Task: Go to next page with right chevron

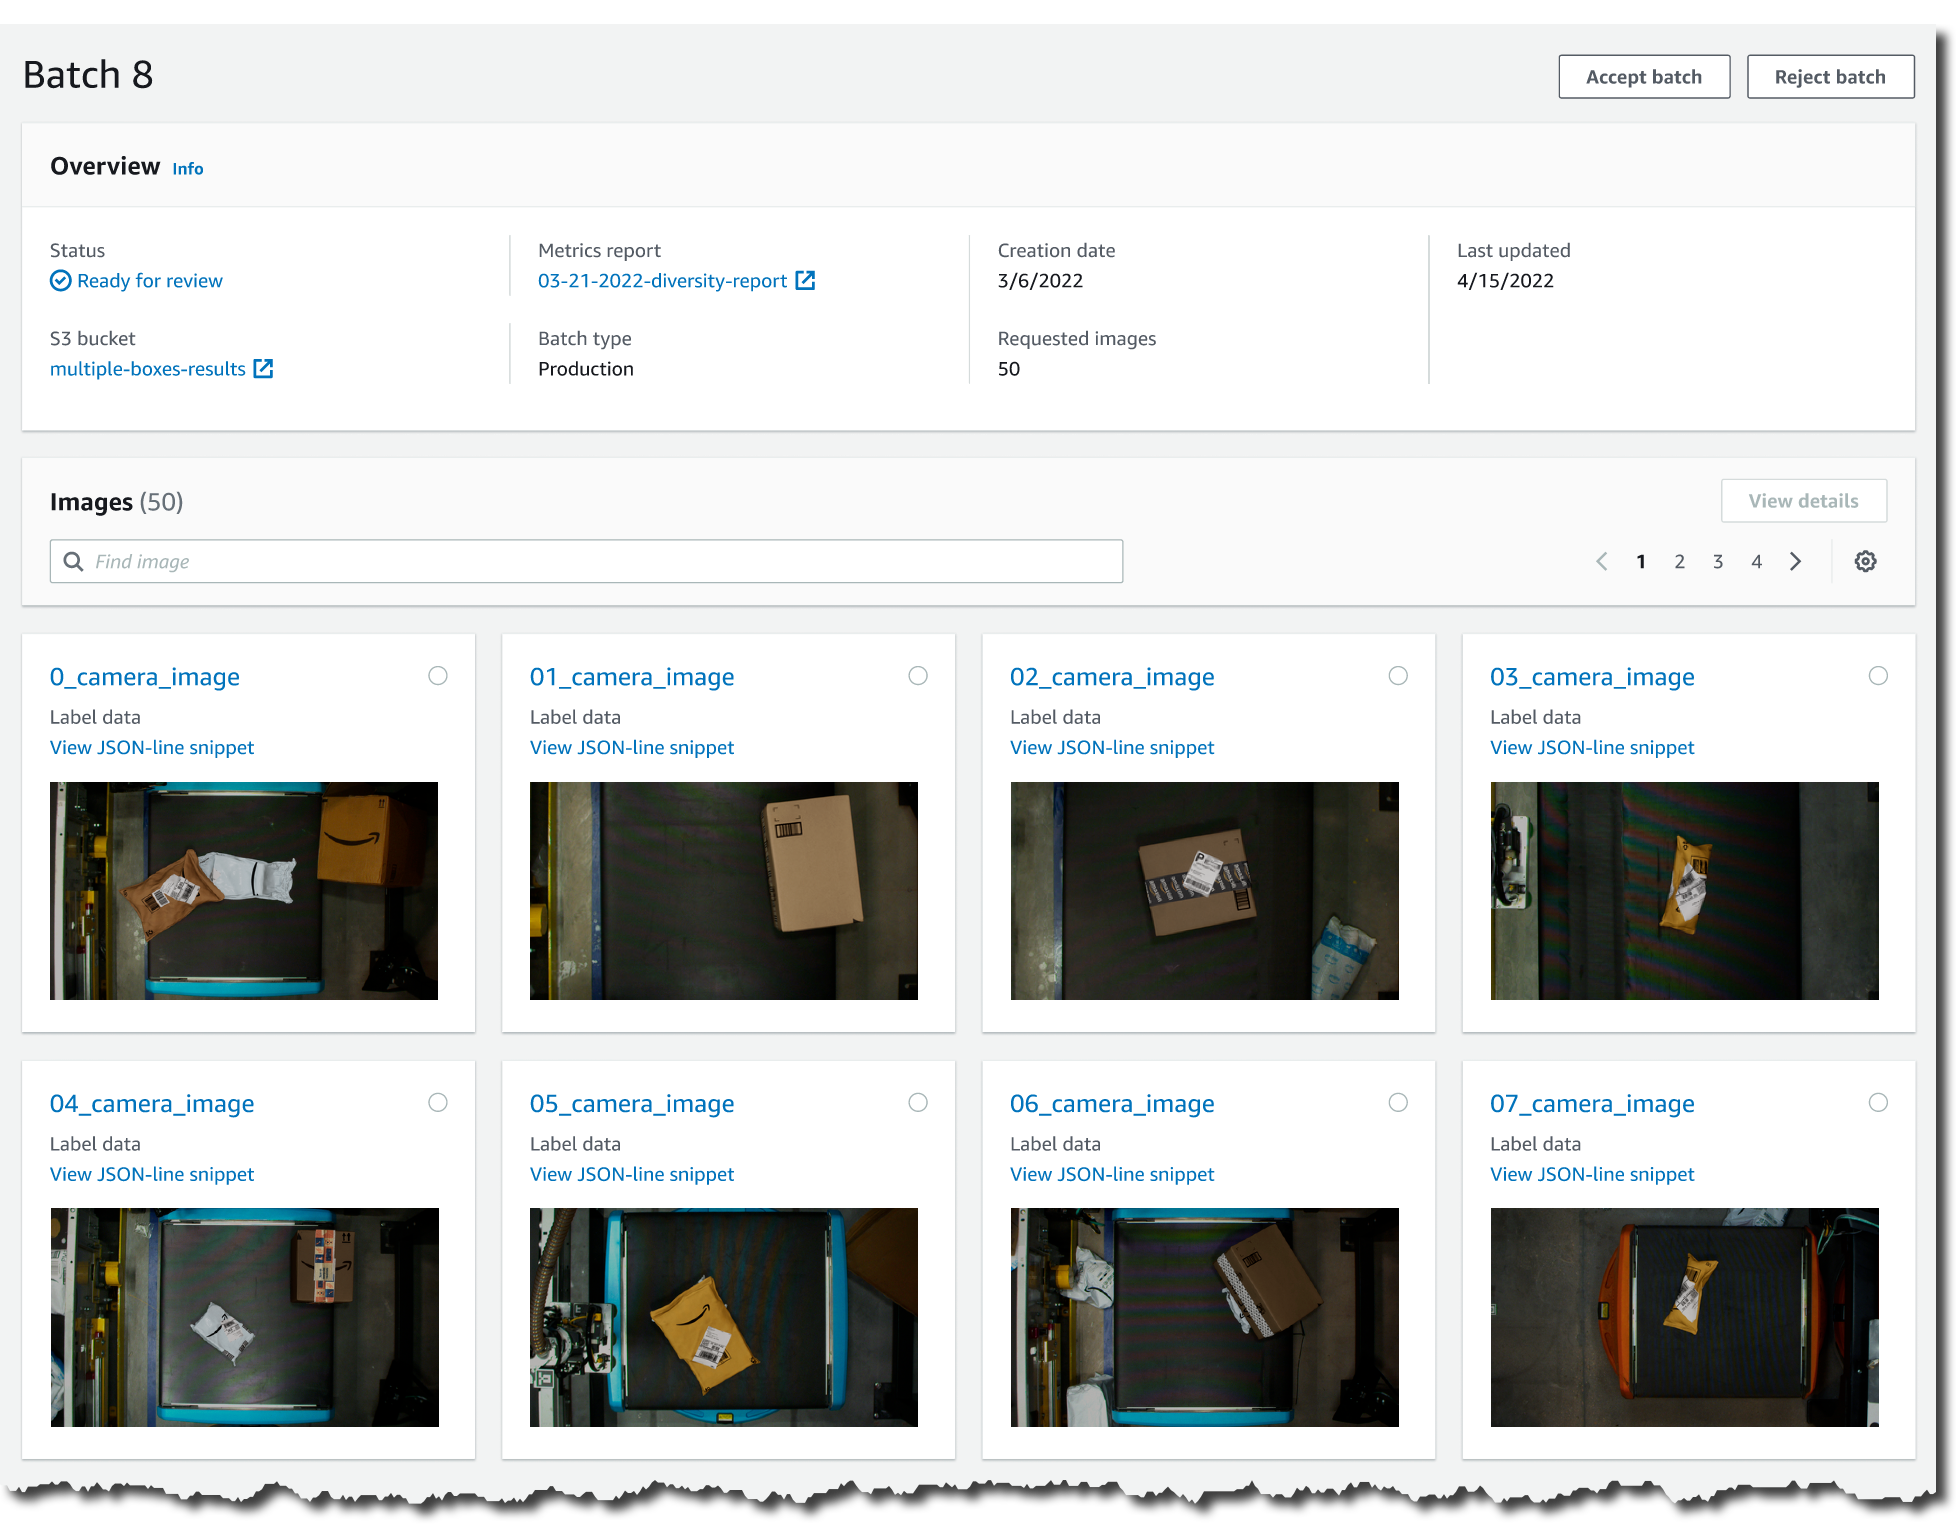Action: point(1796,561)
